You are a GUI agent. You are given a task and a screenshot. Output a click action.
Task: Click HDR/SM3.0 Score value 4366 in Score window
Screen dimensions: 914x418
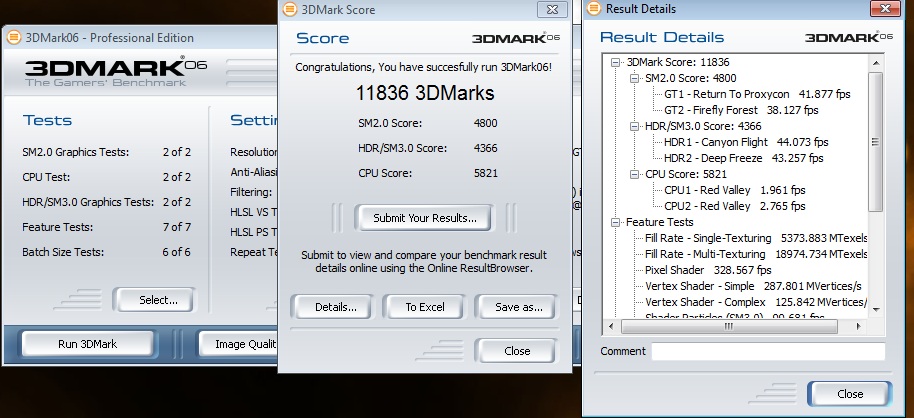(486, 148)
